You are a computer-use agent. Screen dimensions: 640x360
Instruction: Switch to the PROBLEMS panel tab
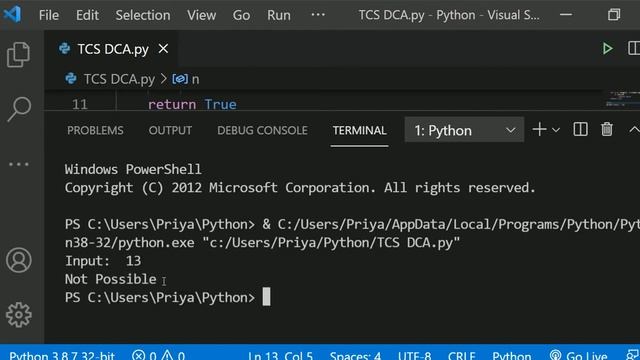[x=95, y=130]
